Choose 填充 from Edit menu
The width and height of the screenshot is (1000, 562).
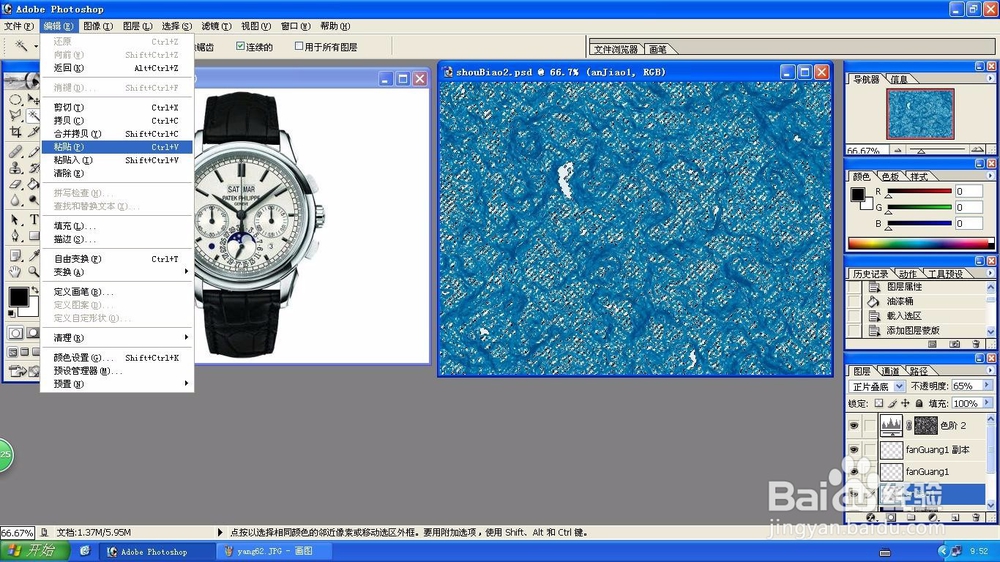117,226
